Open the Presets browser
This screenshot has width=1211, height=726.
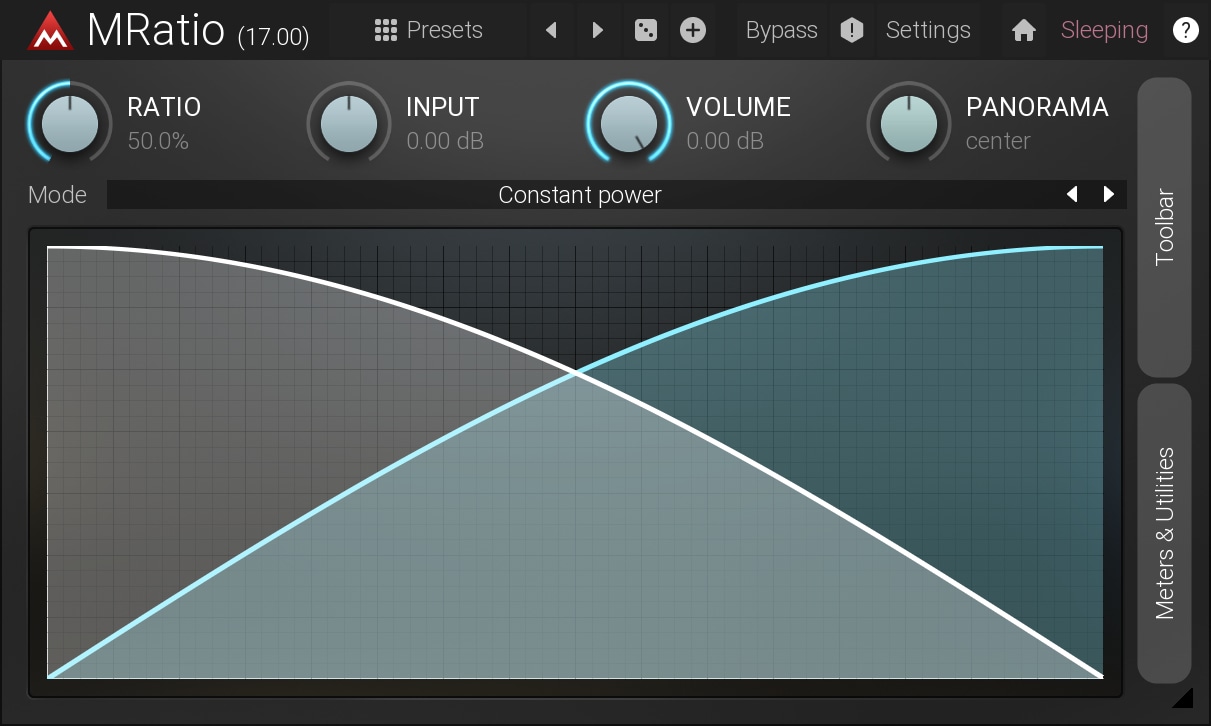point(428,30)
